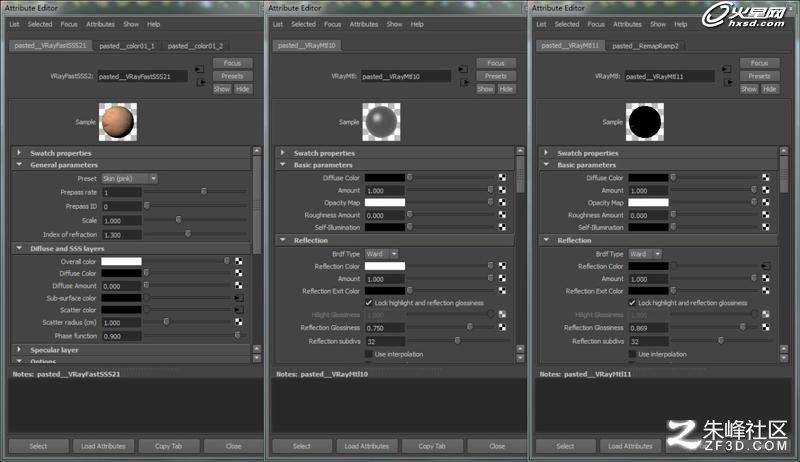Click the map button for Roughness Amount in pasted__VRayMtl11 editor
This screenshot has height=462, width=800.
tap(766, 215)
